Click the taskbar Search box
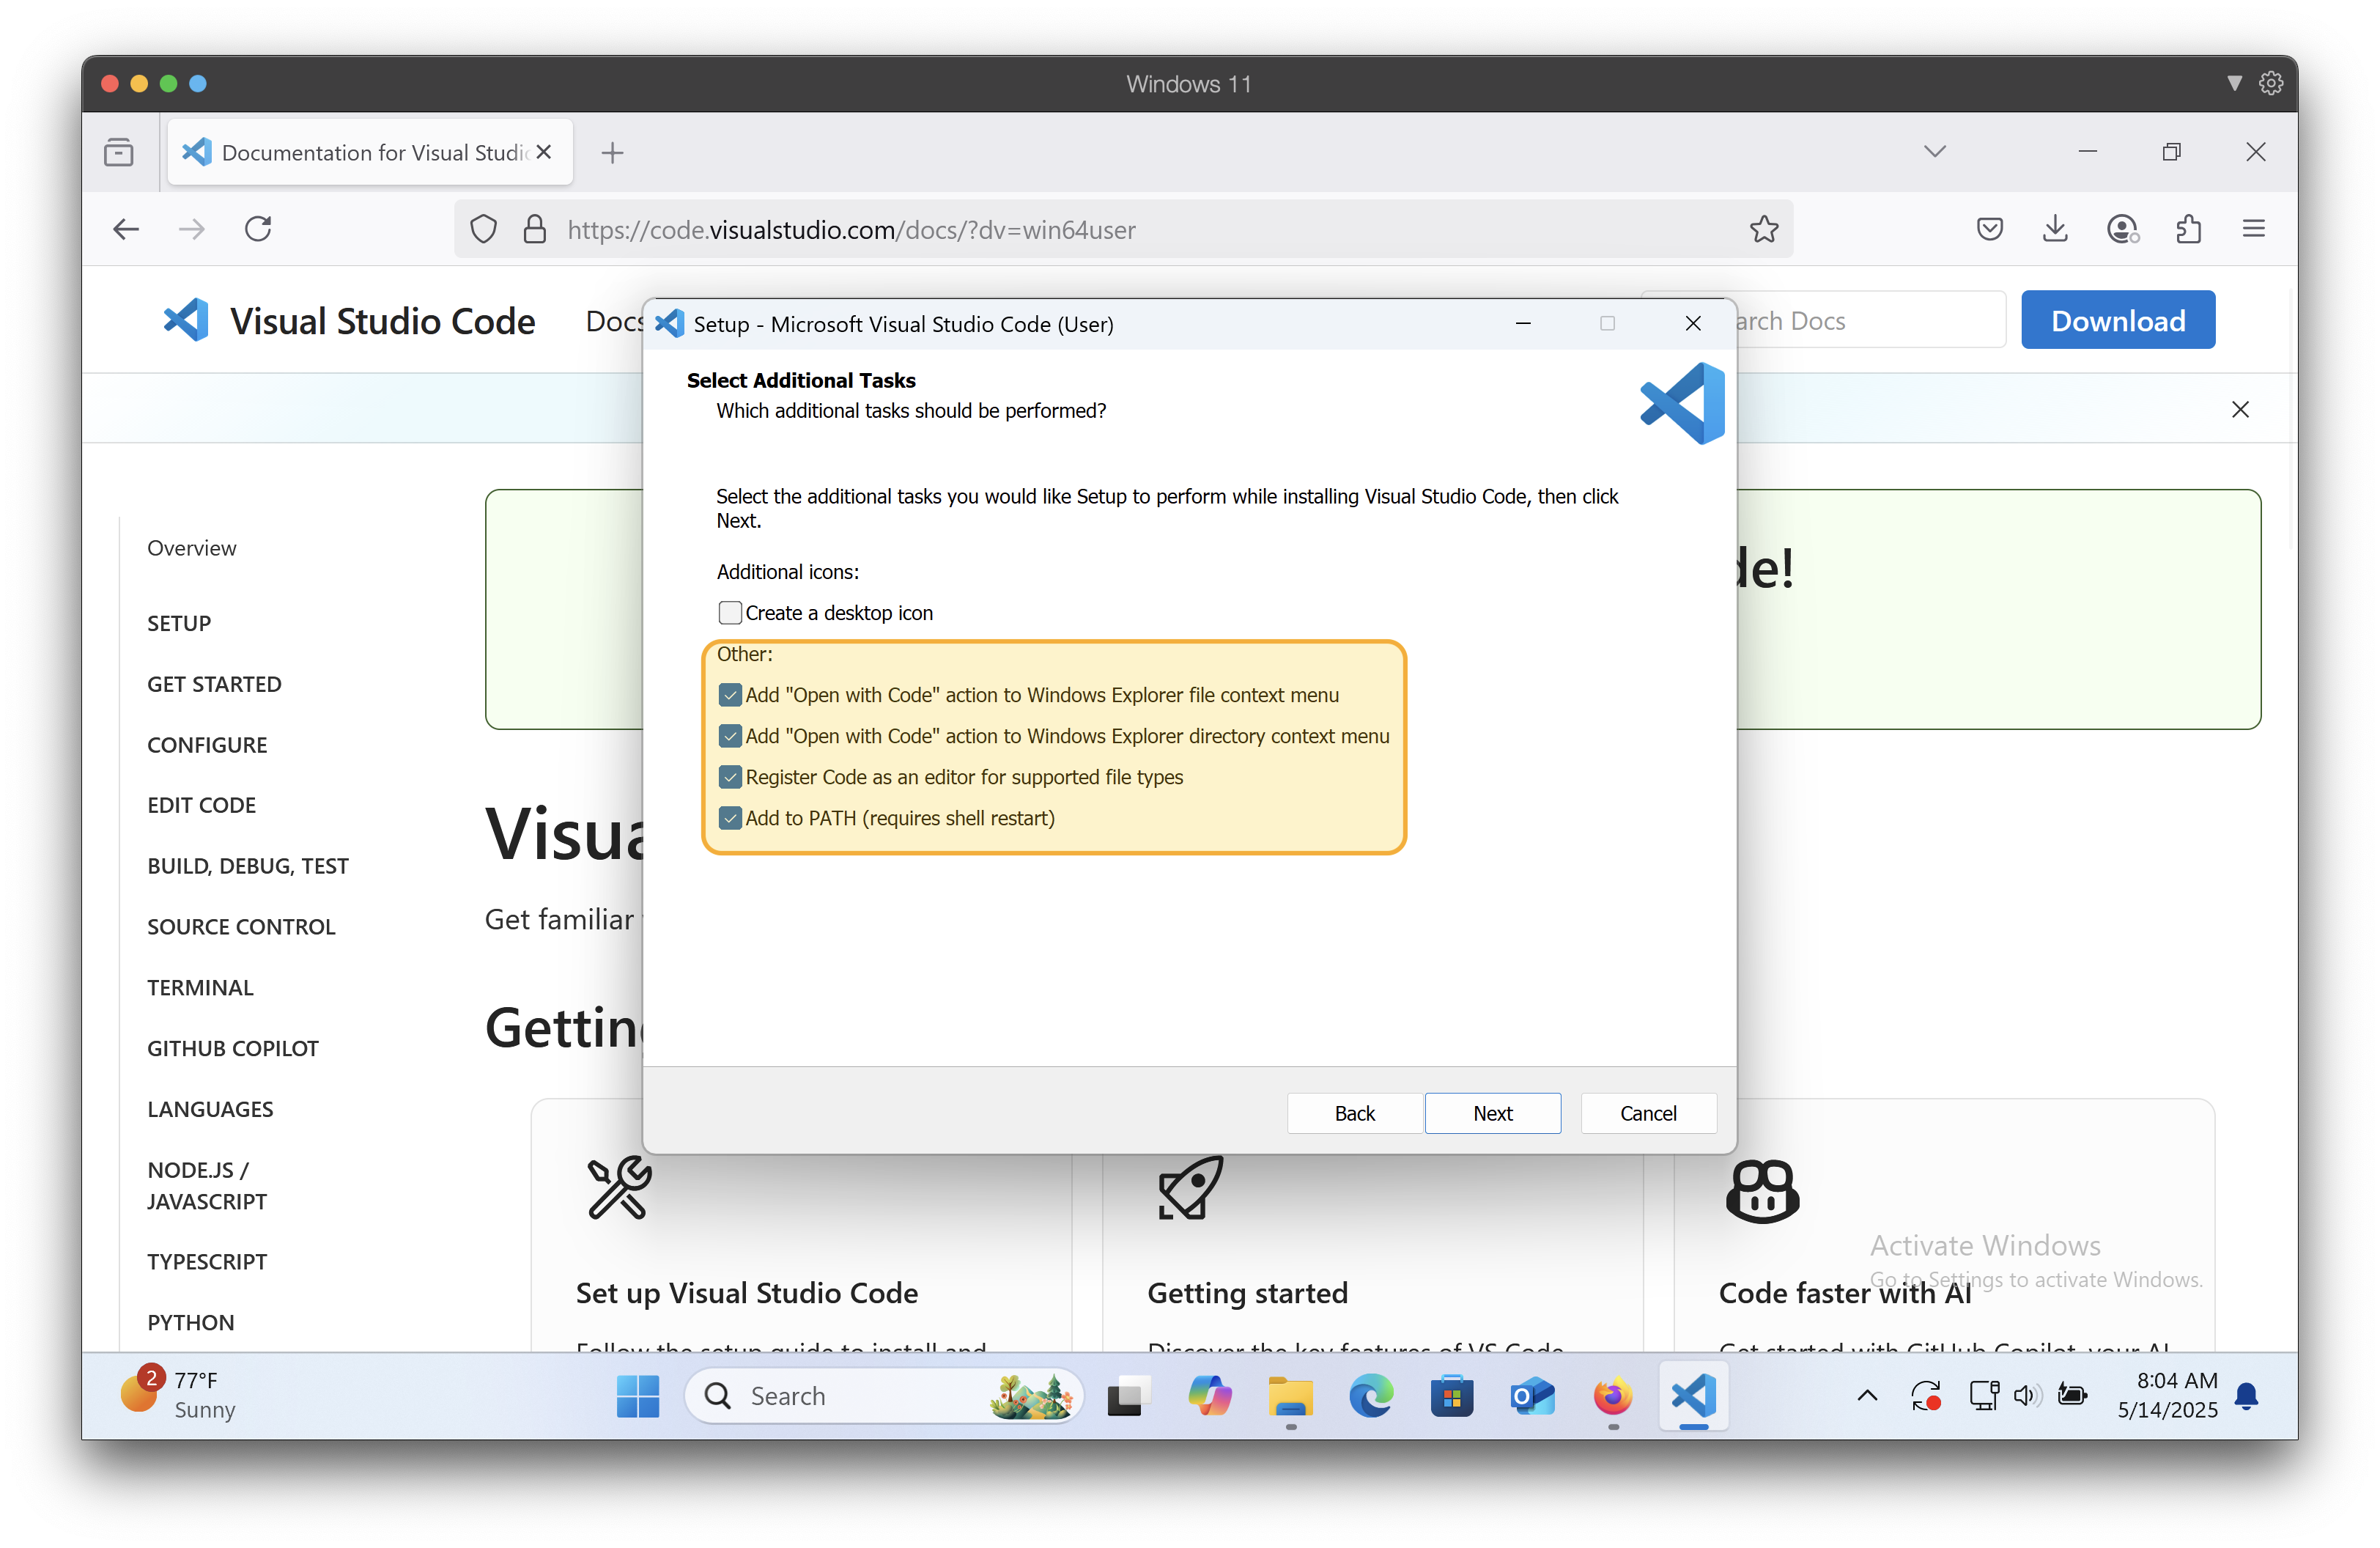Screen dimensions: 2380x1548 click(884, 1395)
